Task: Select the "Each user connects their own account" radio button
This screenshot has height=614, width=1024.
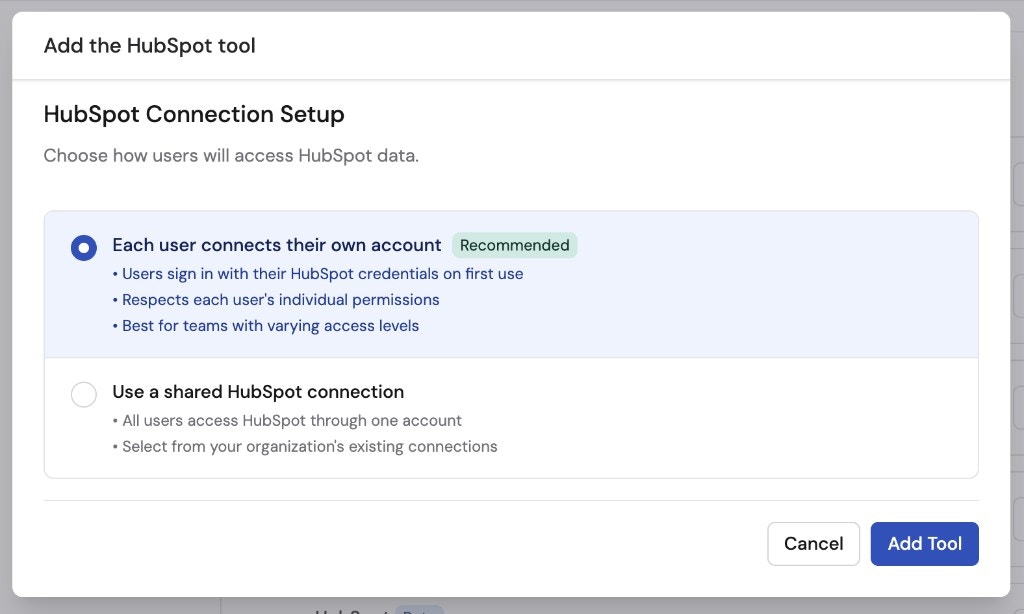Action: (x=84, y=247)
